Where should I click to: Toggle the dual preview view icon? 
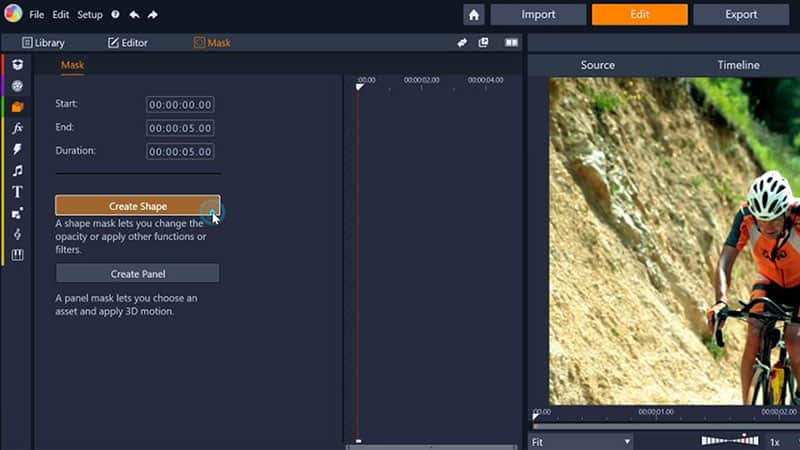[512, 43]
